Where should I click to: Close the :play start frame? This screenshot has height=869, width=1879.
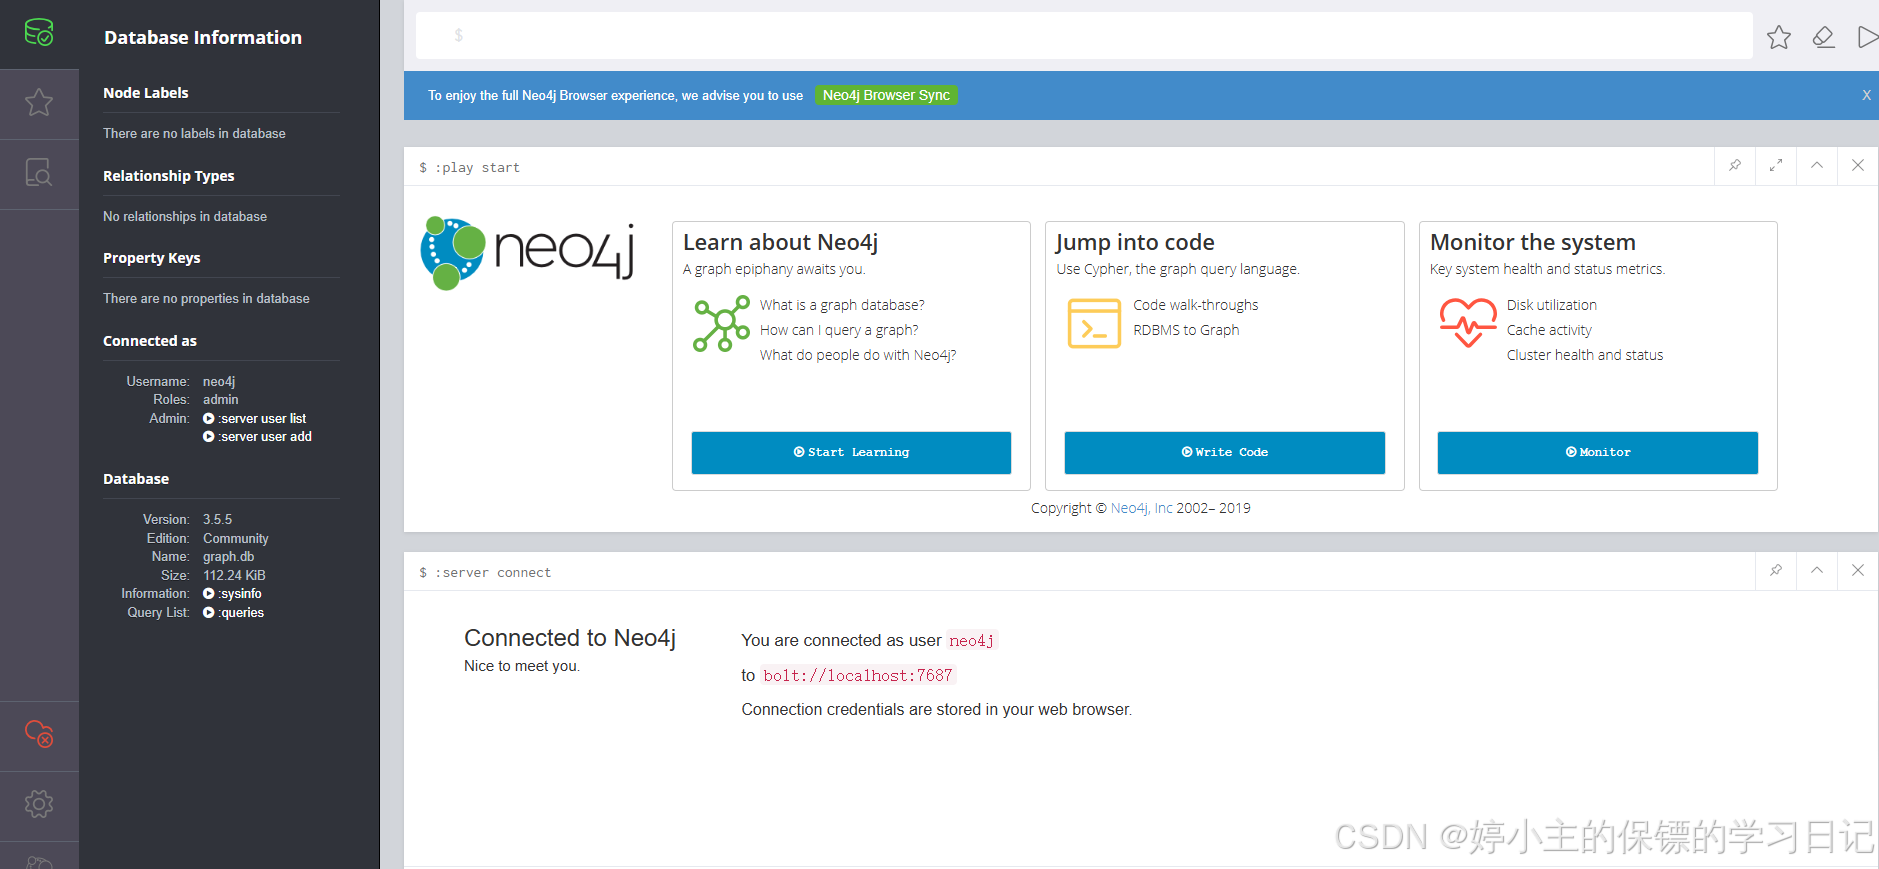click(x=1858, y=166)
